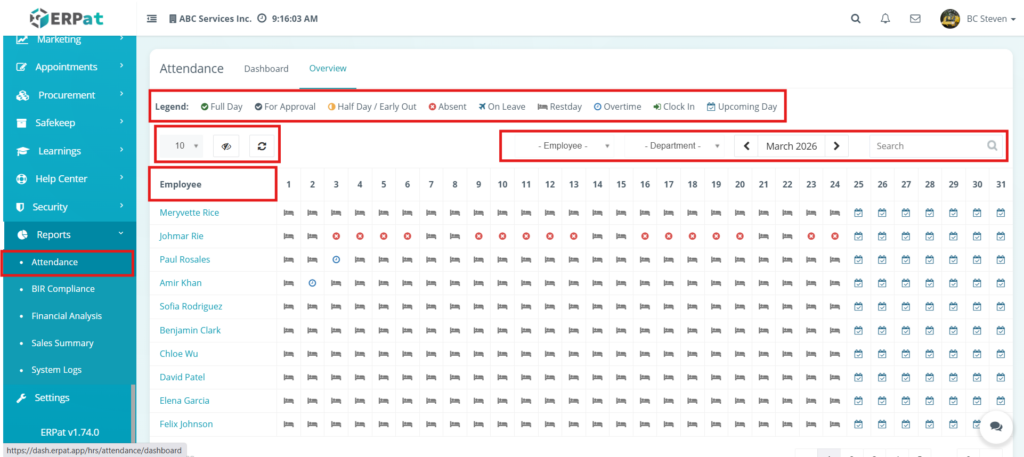Open the rows-per-page dropdown showing 10
1024x457 pixels.
[185, 146]
